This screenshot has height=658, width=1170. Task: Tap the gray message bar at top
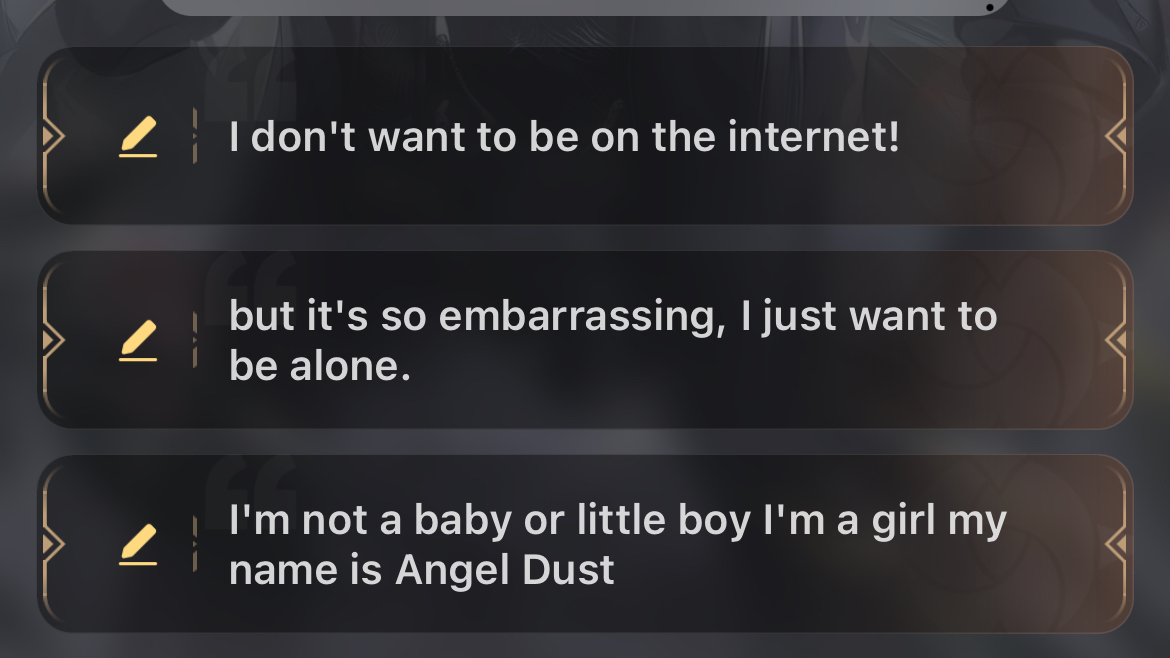(585, 7)
